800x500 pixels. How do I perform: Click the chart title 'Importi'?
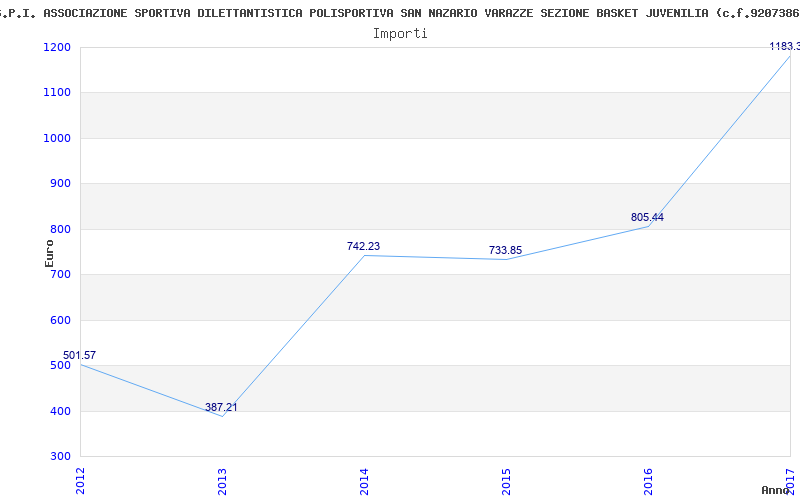[x=400, y=34]
